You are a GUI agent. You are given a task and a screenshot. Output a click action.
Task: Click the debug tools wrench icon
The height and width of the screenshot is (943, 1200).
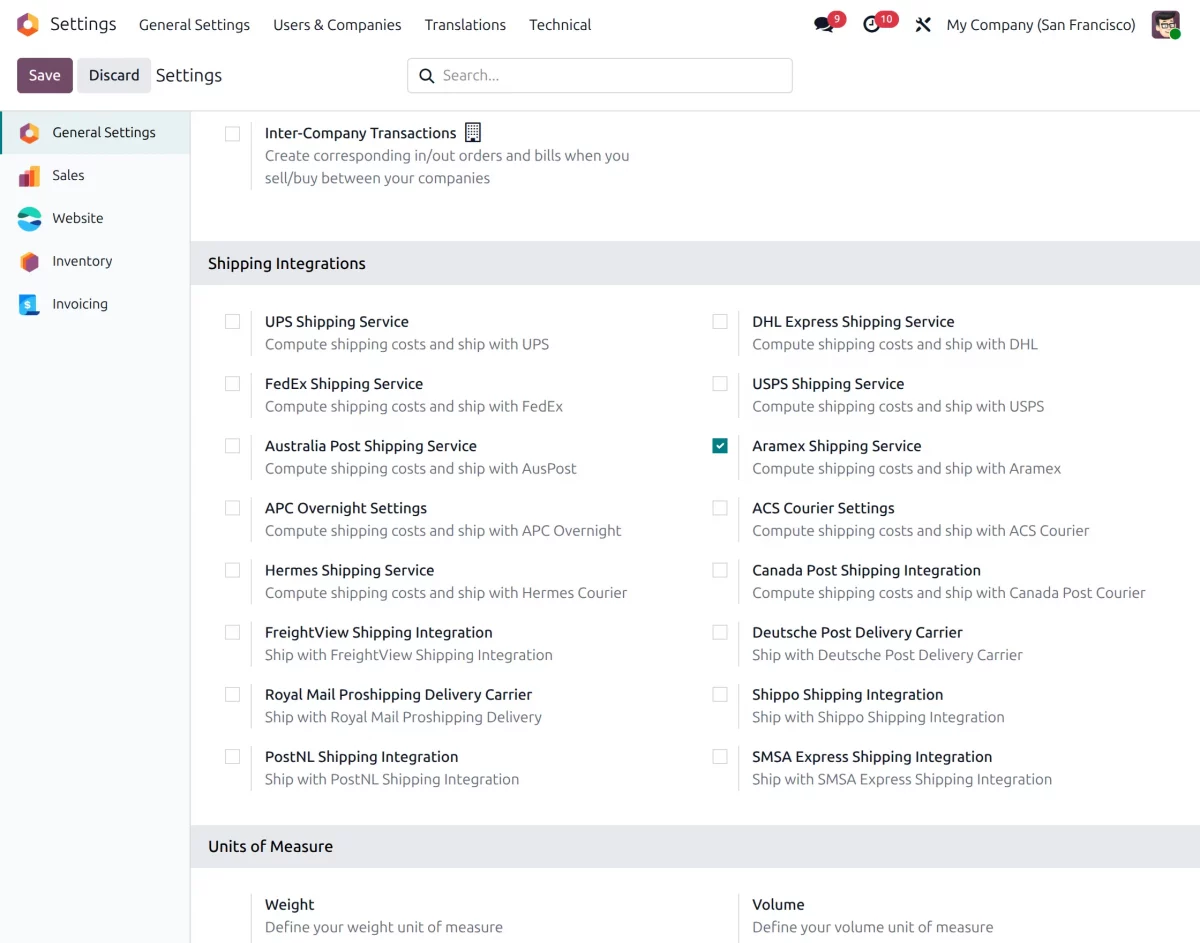tap(923, 25)
